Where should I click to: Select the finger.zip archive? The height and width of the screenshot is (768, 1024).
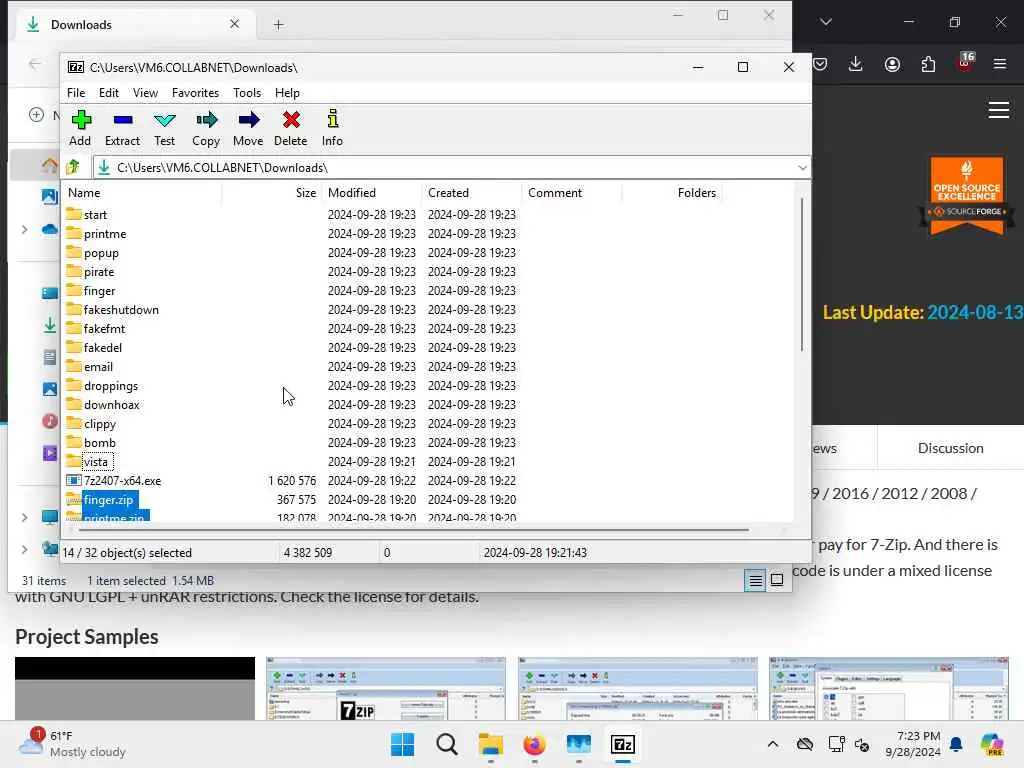click(108, 500)
